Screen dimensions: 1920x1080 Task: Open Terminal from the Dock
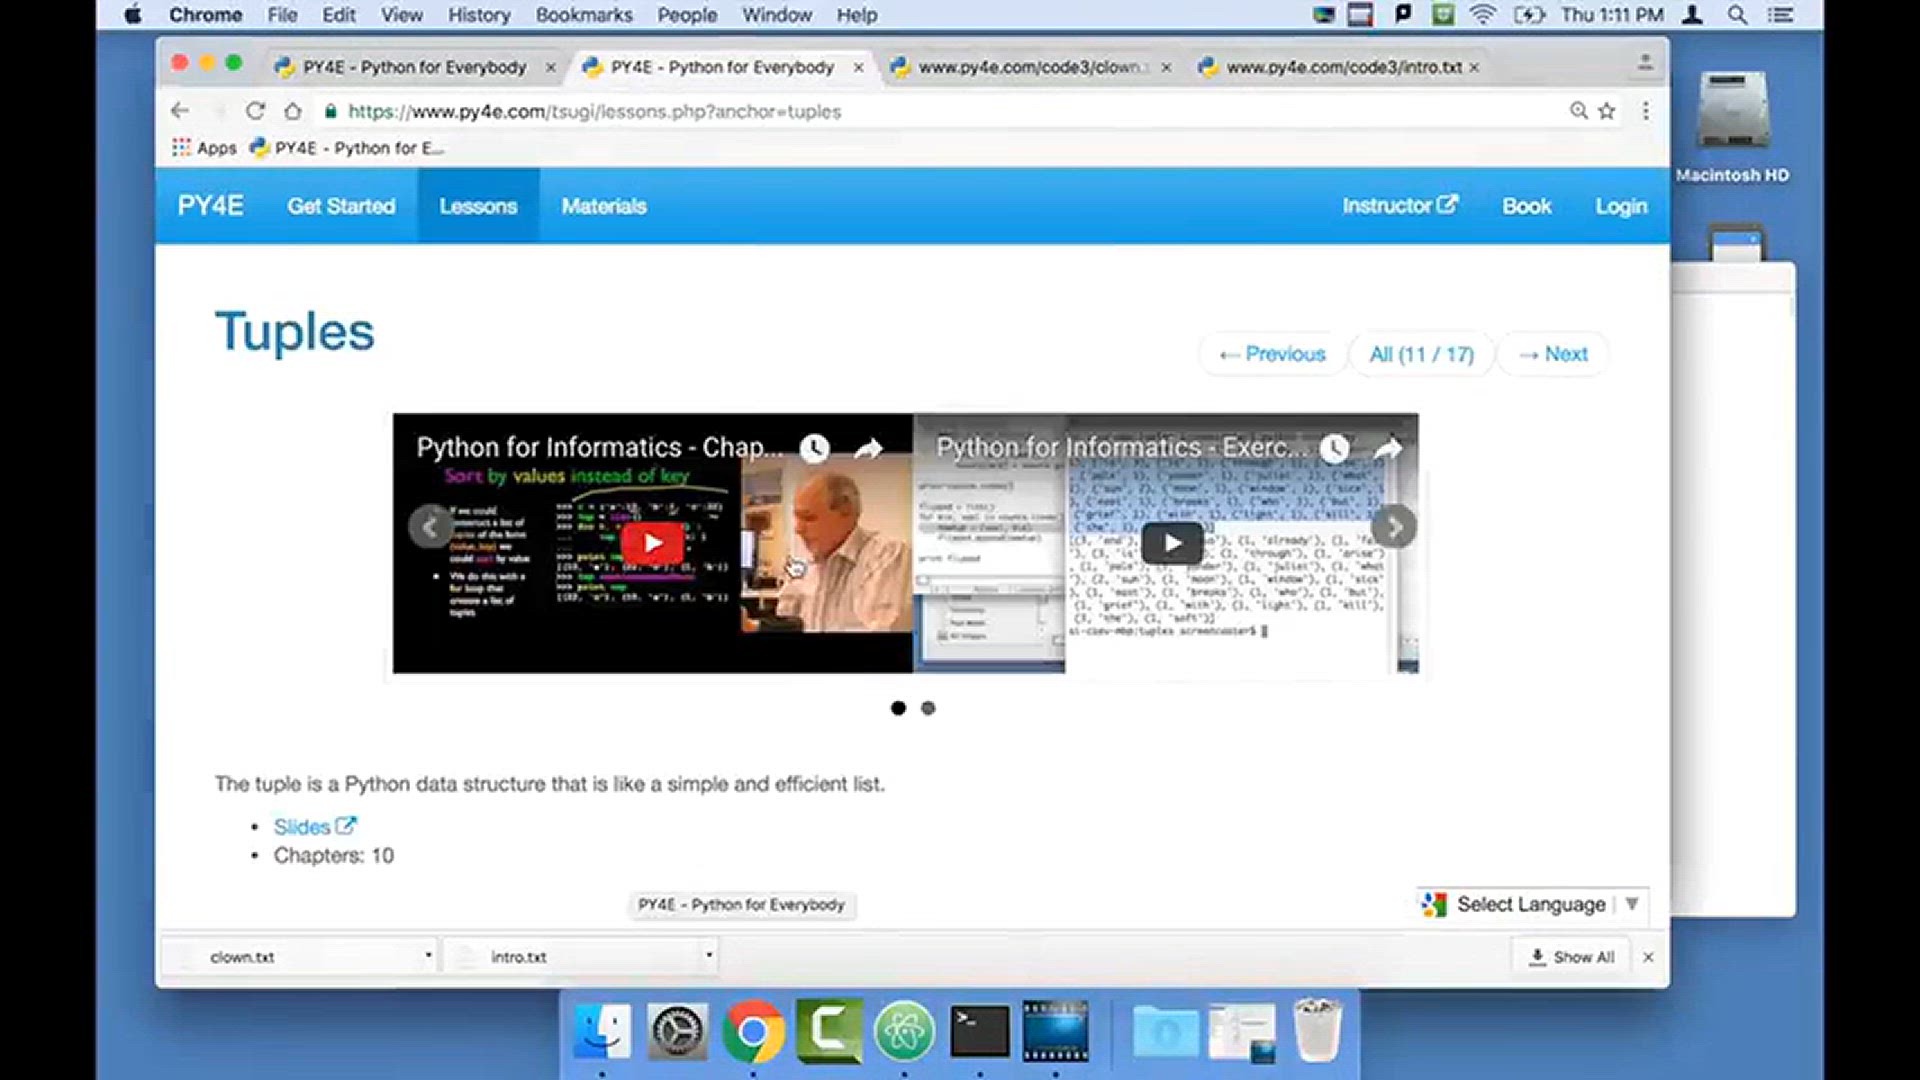point(980,1031)
